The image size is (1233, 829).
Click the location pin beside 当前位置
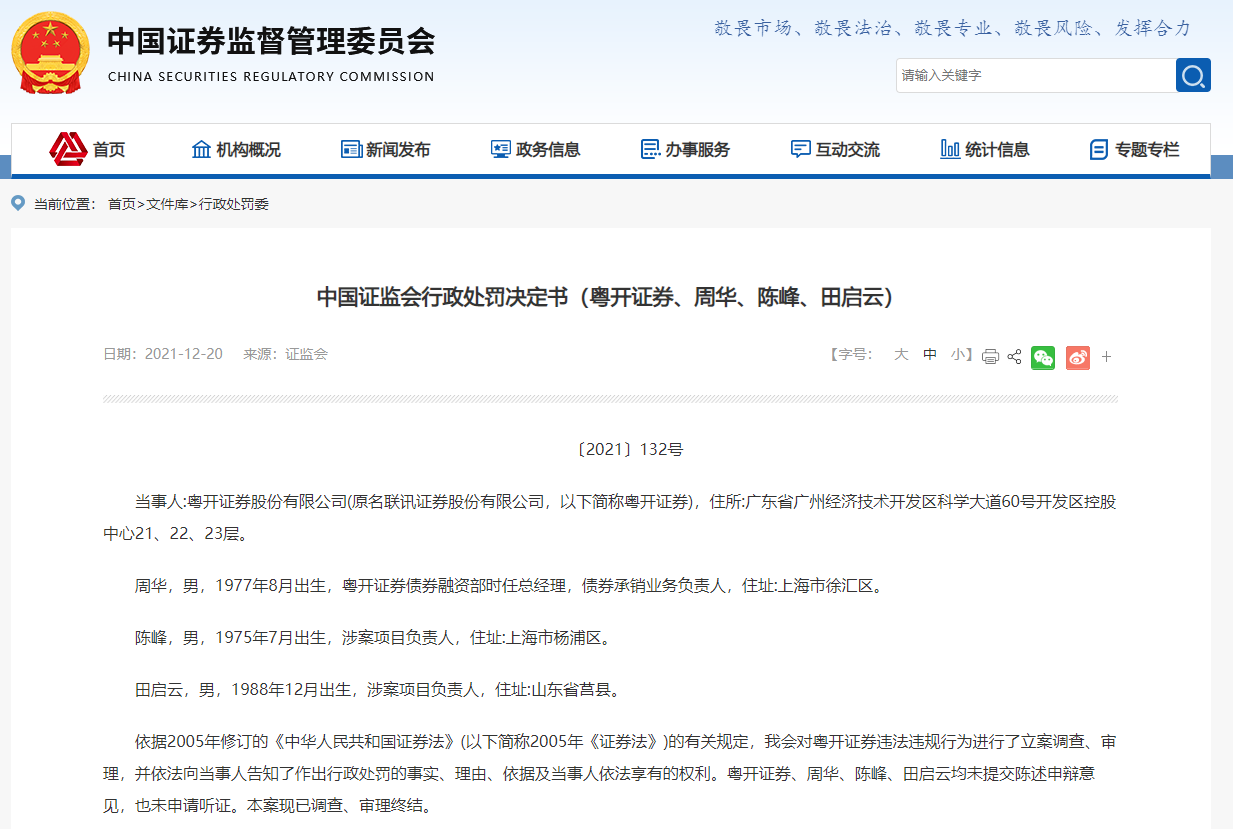17,203
